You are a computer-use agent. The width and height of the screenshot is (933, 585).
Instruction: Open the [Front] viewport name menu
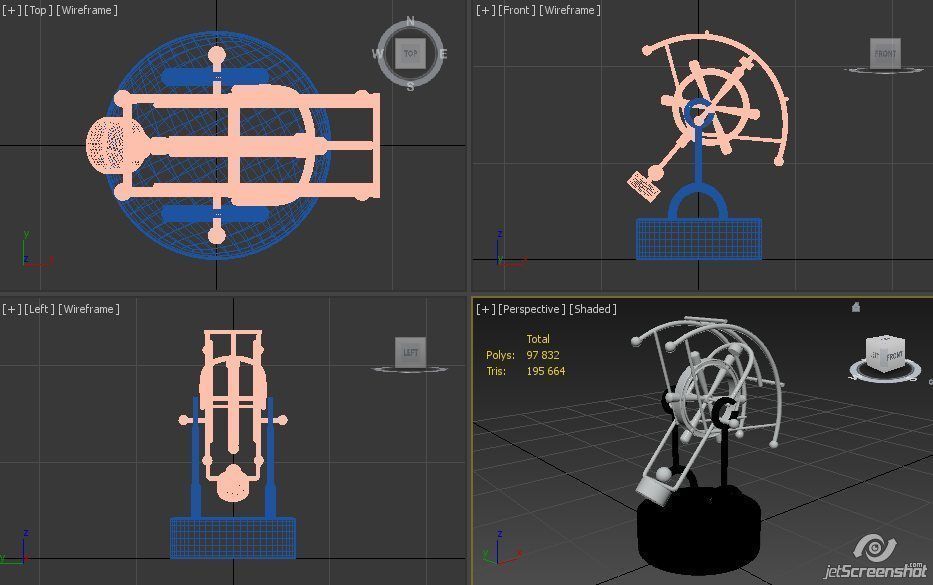pyautogui.click(x=514, y=10)
